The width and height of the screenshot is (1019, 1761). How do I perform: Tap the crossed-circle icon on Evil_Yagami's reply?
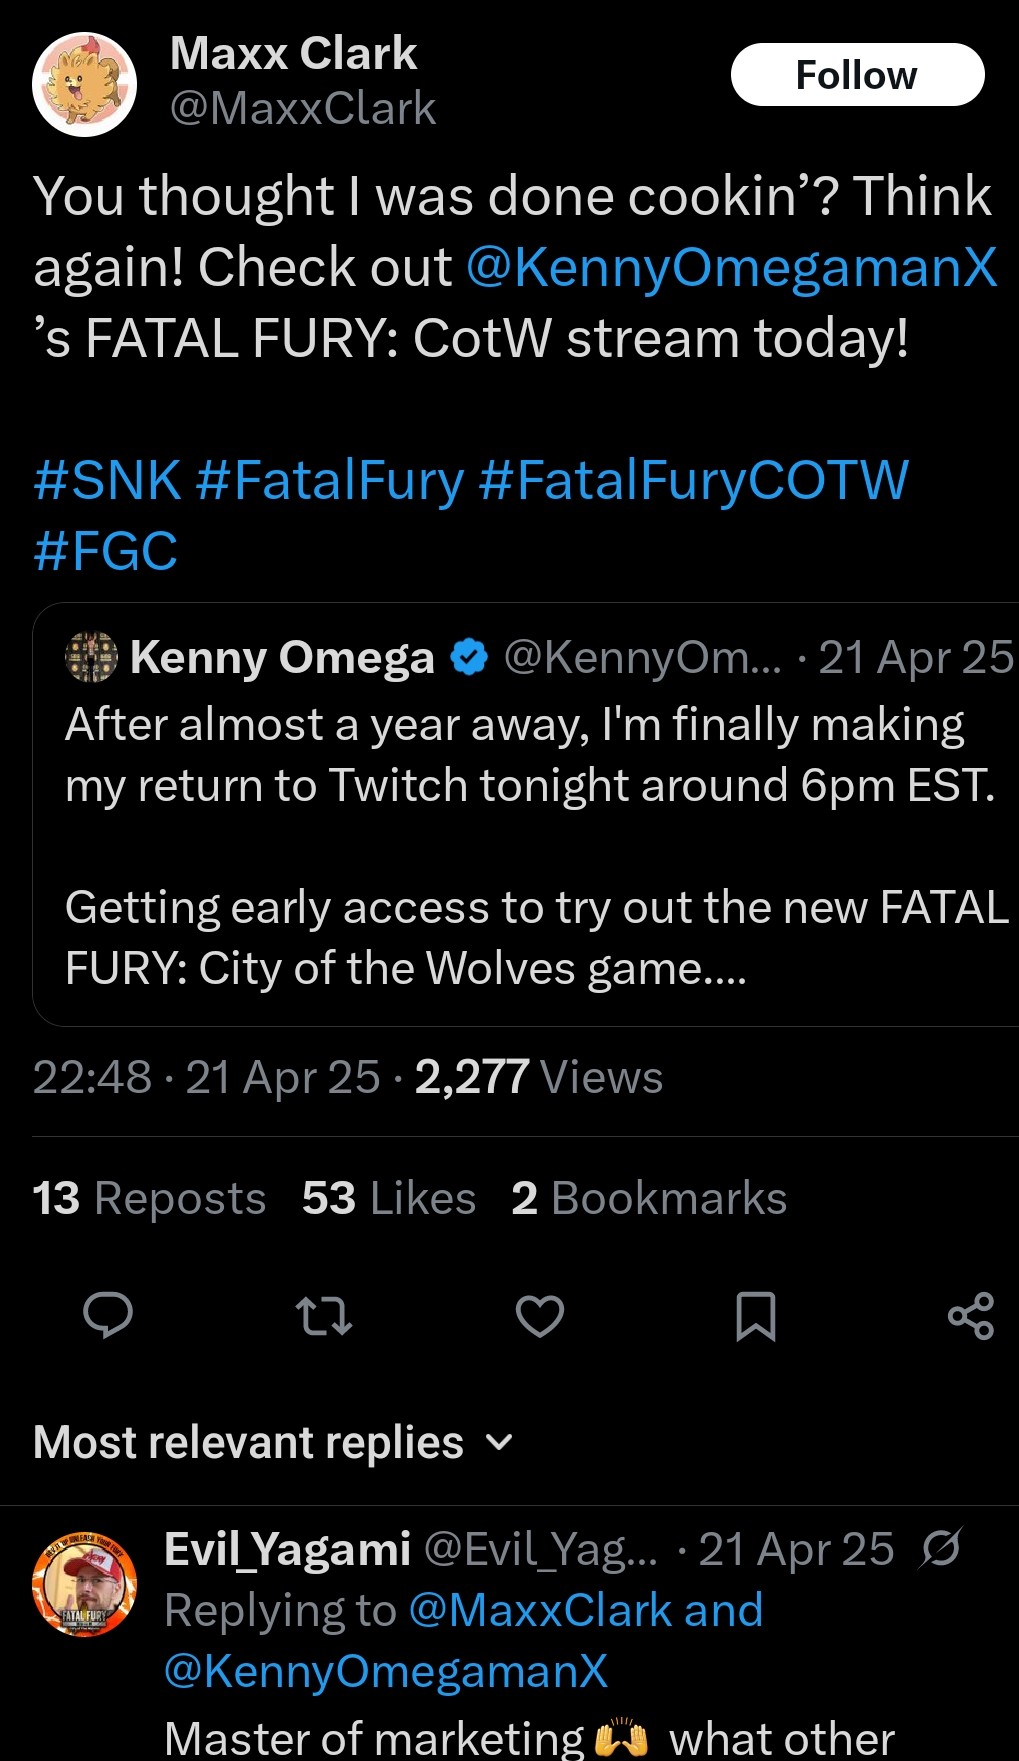[x=941, y=1548]
